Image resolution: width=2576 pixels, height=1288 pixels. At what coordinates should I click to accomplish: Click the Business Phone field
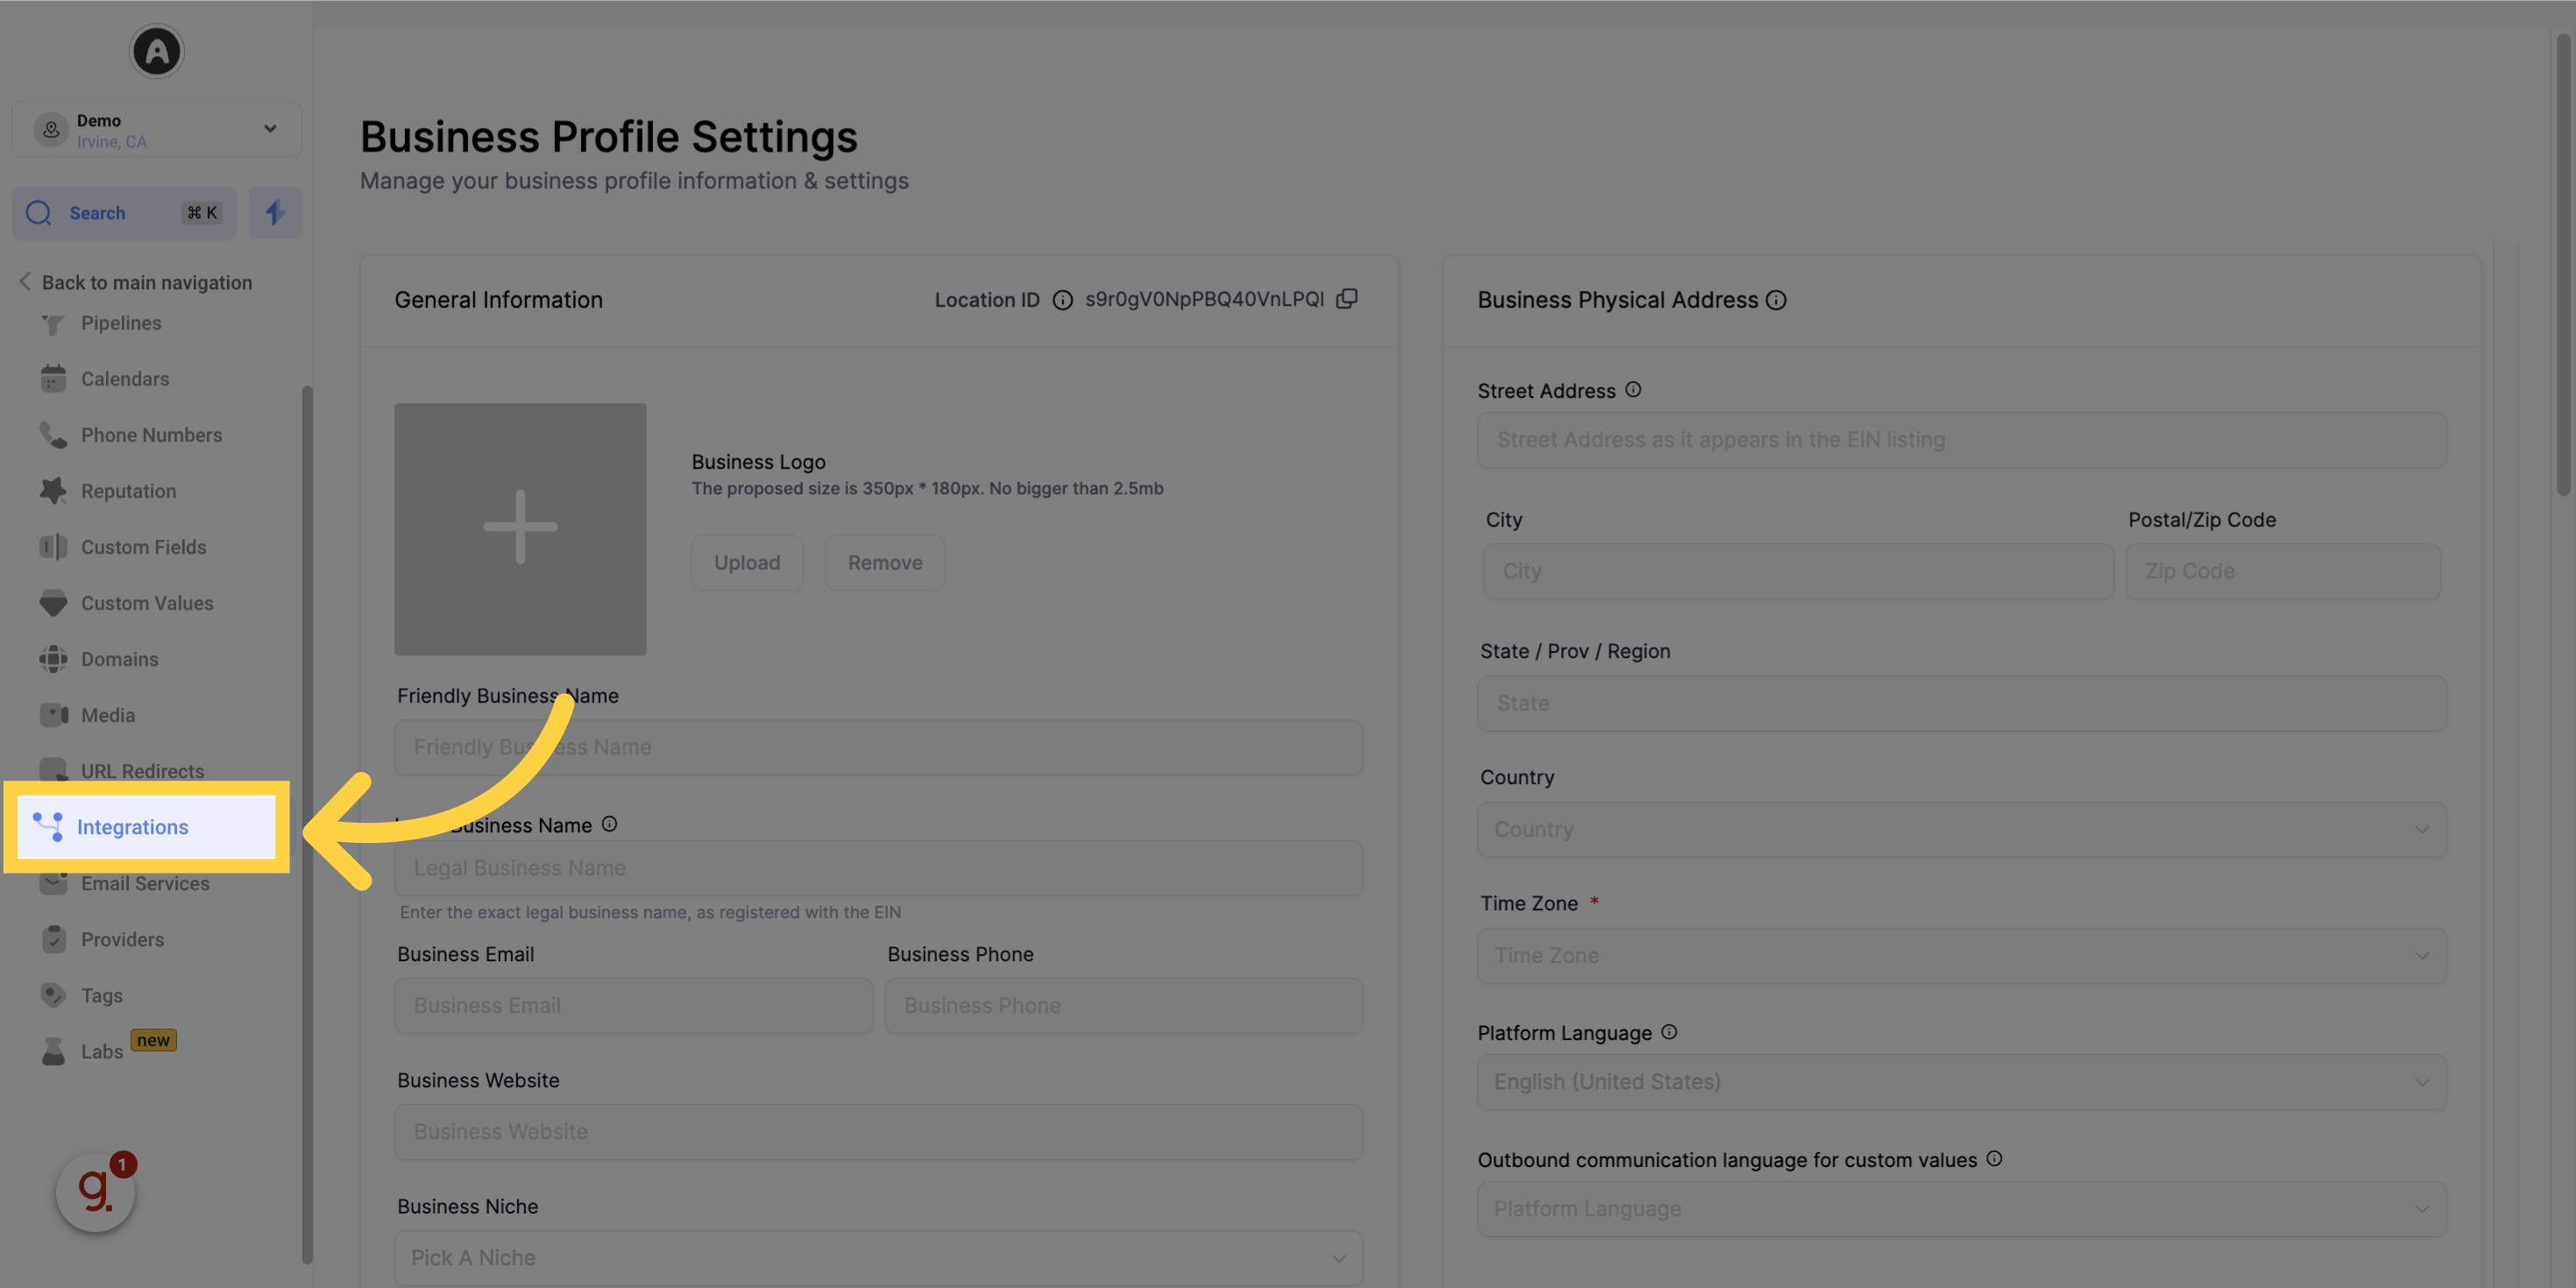coord(1124,1005)
